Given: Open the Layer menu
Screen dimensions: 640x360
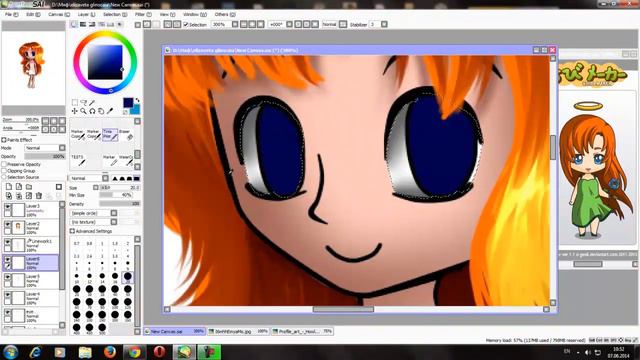Looking at the screenshot, I should click(x=86, y=14).
